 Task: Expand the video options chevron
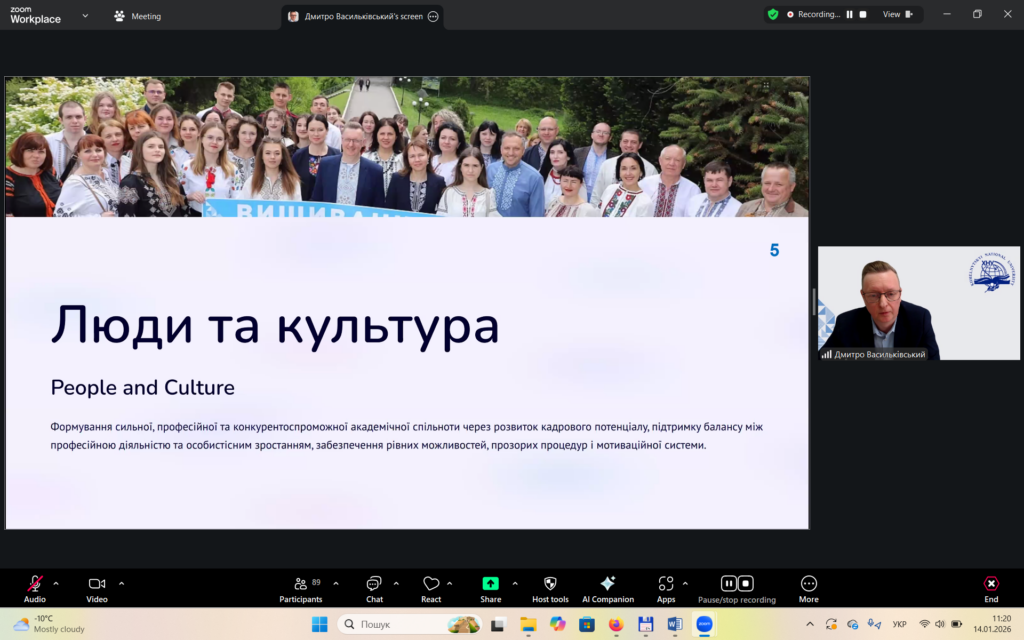click(121, 583)
